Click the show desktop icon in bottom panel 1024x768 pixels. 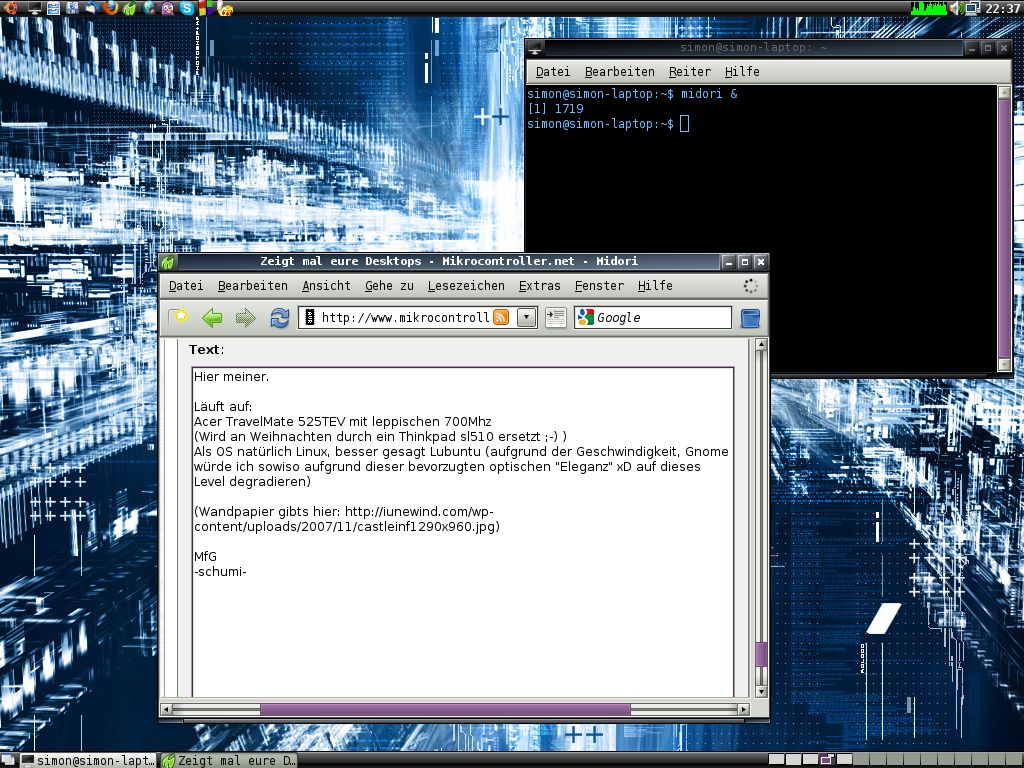(8, 760)
